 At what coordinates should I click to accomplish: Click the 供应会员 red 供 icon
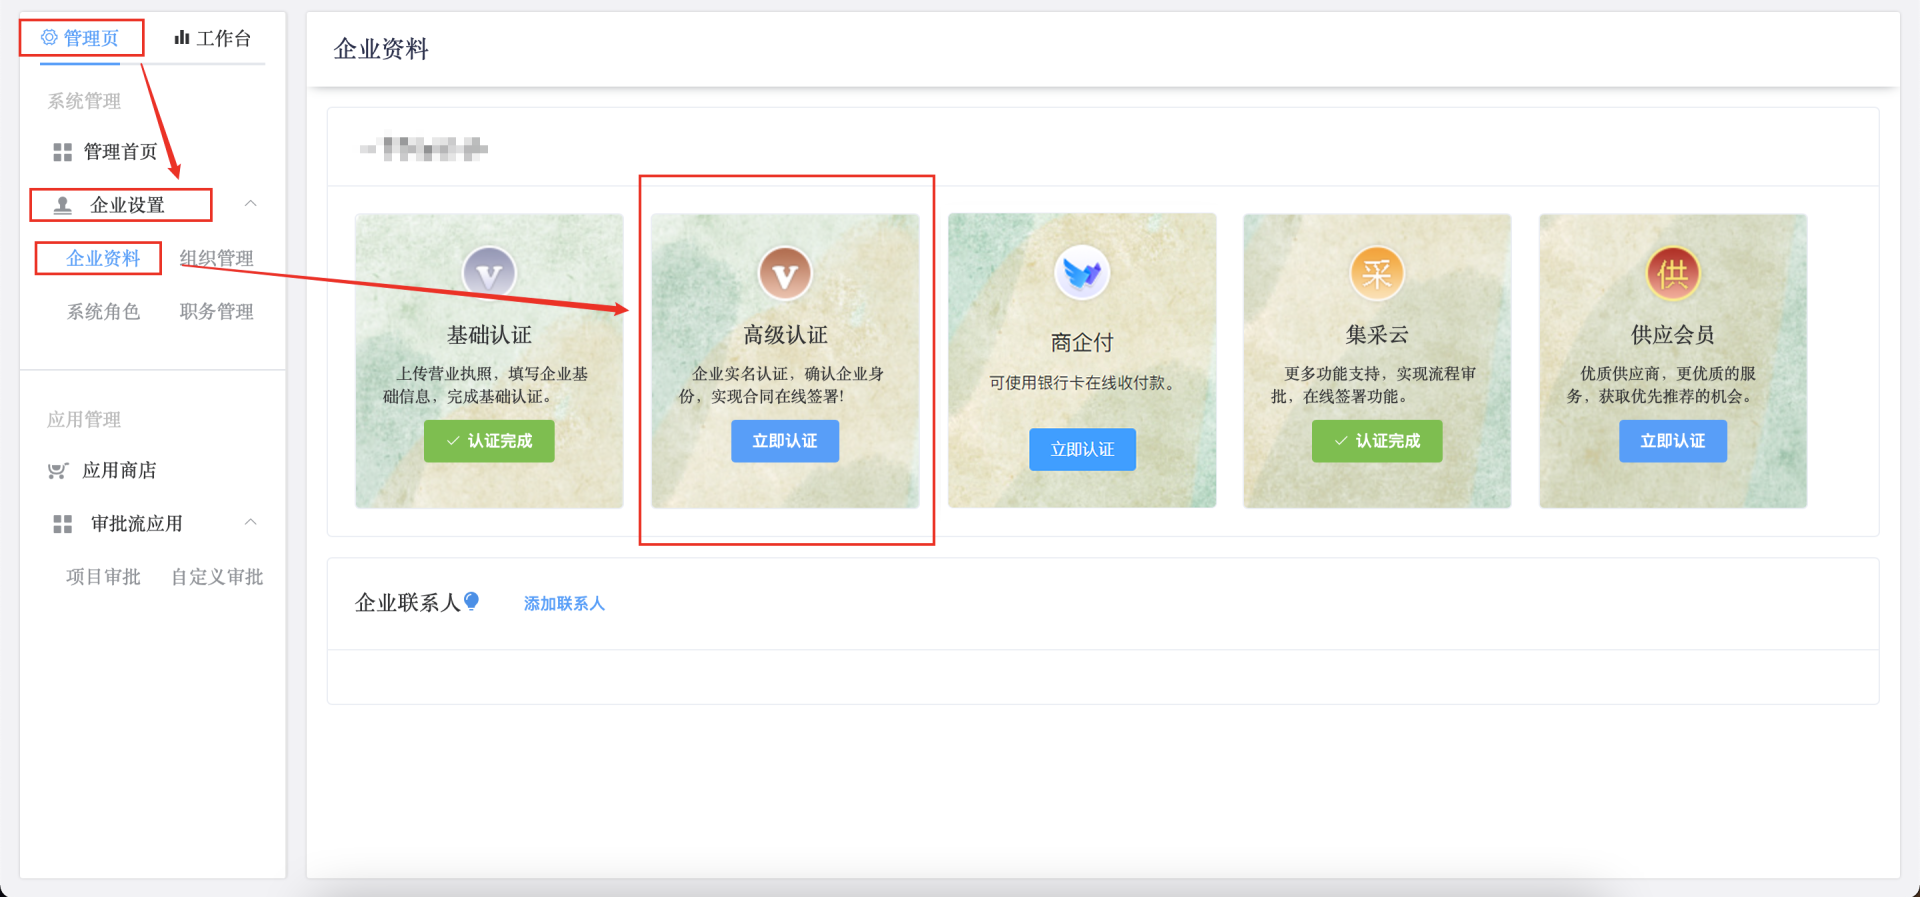[1673, 273]
